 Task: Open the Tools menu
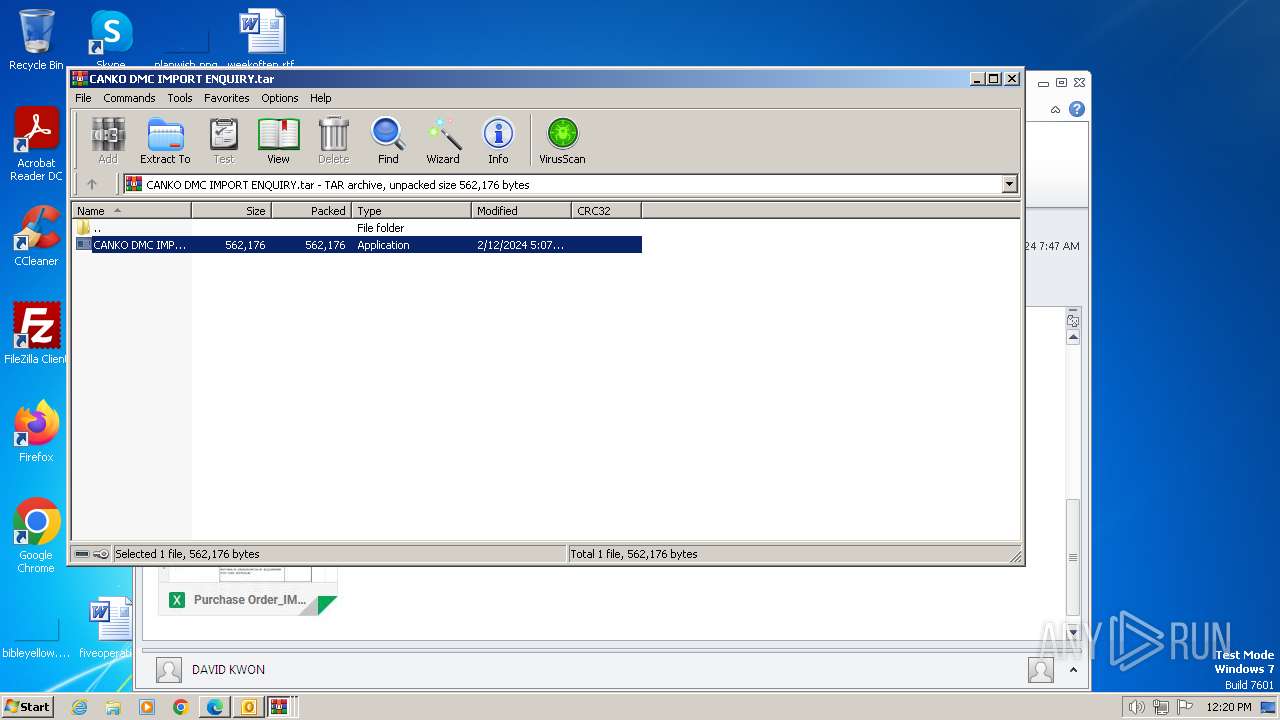[180, 98]
